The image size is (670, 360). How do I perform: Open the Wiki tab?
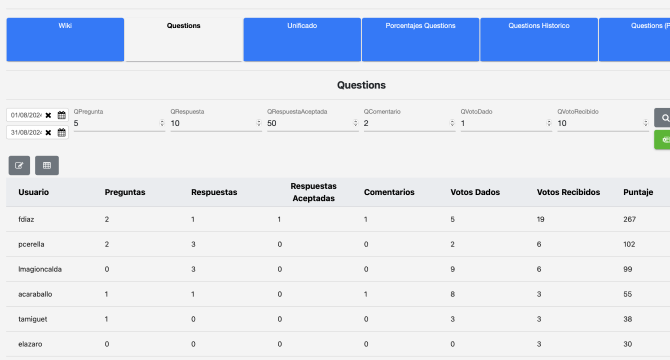tap(65, 40)
